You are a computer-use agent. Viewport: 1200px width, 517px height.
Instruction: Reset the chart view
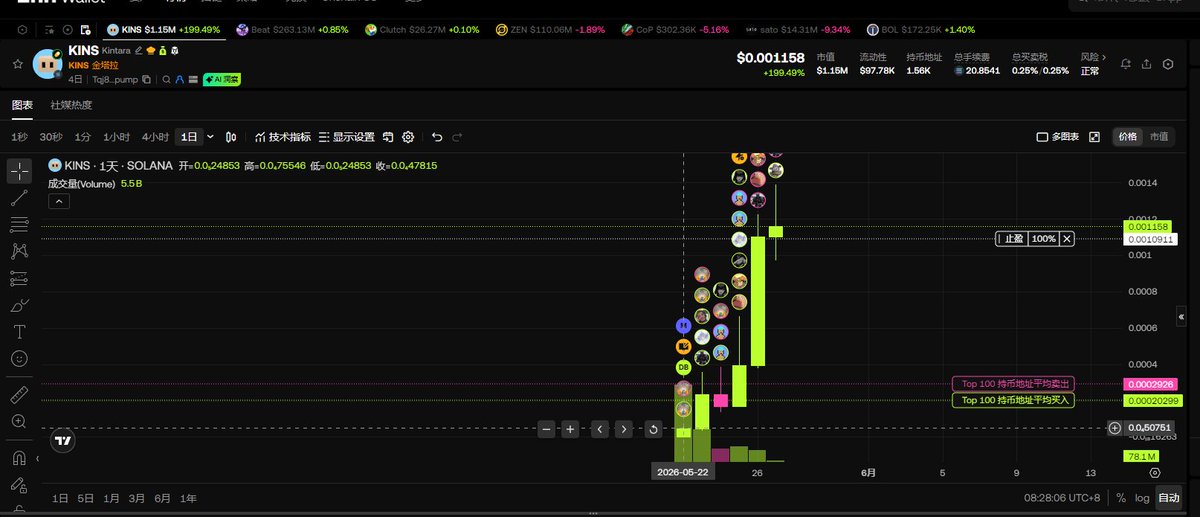653,429
